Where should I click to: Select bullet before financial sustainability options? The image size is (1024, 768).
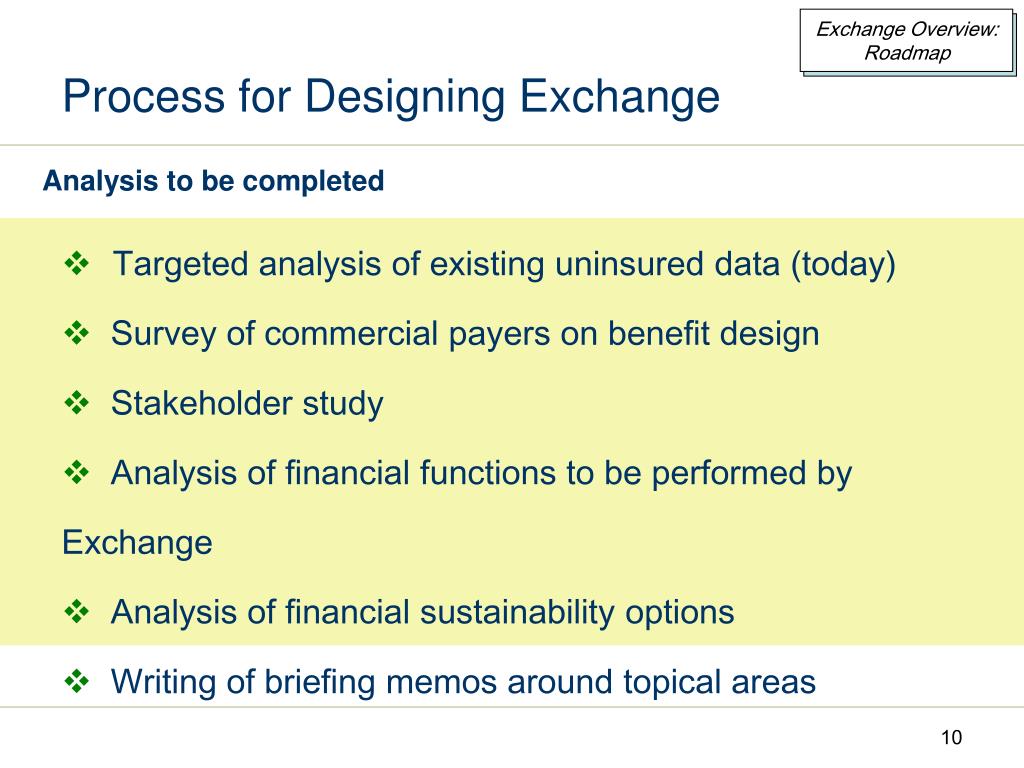pos(77,612)
